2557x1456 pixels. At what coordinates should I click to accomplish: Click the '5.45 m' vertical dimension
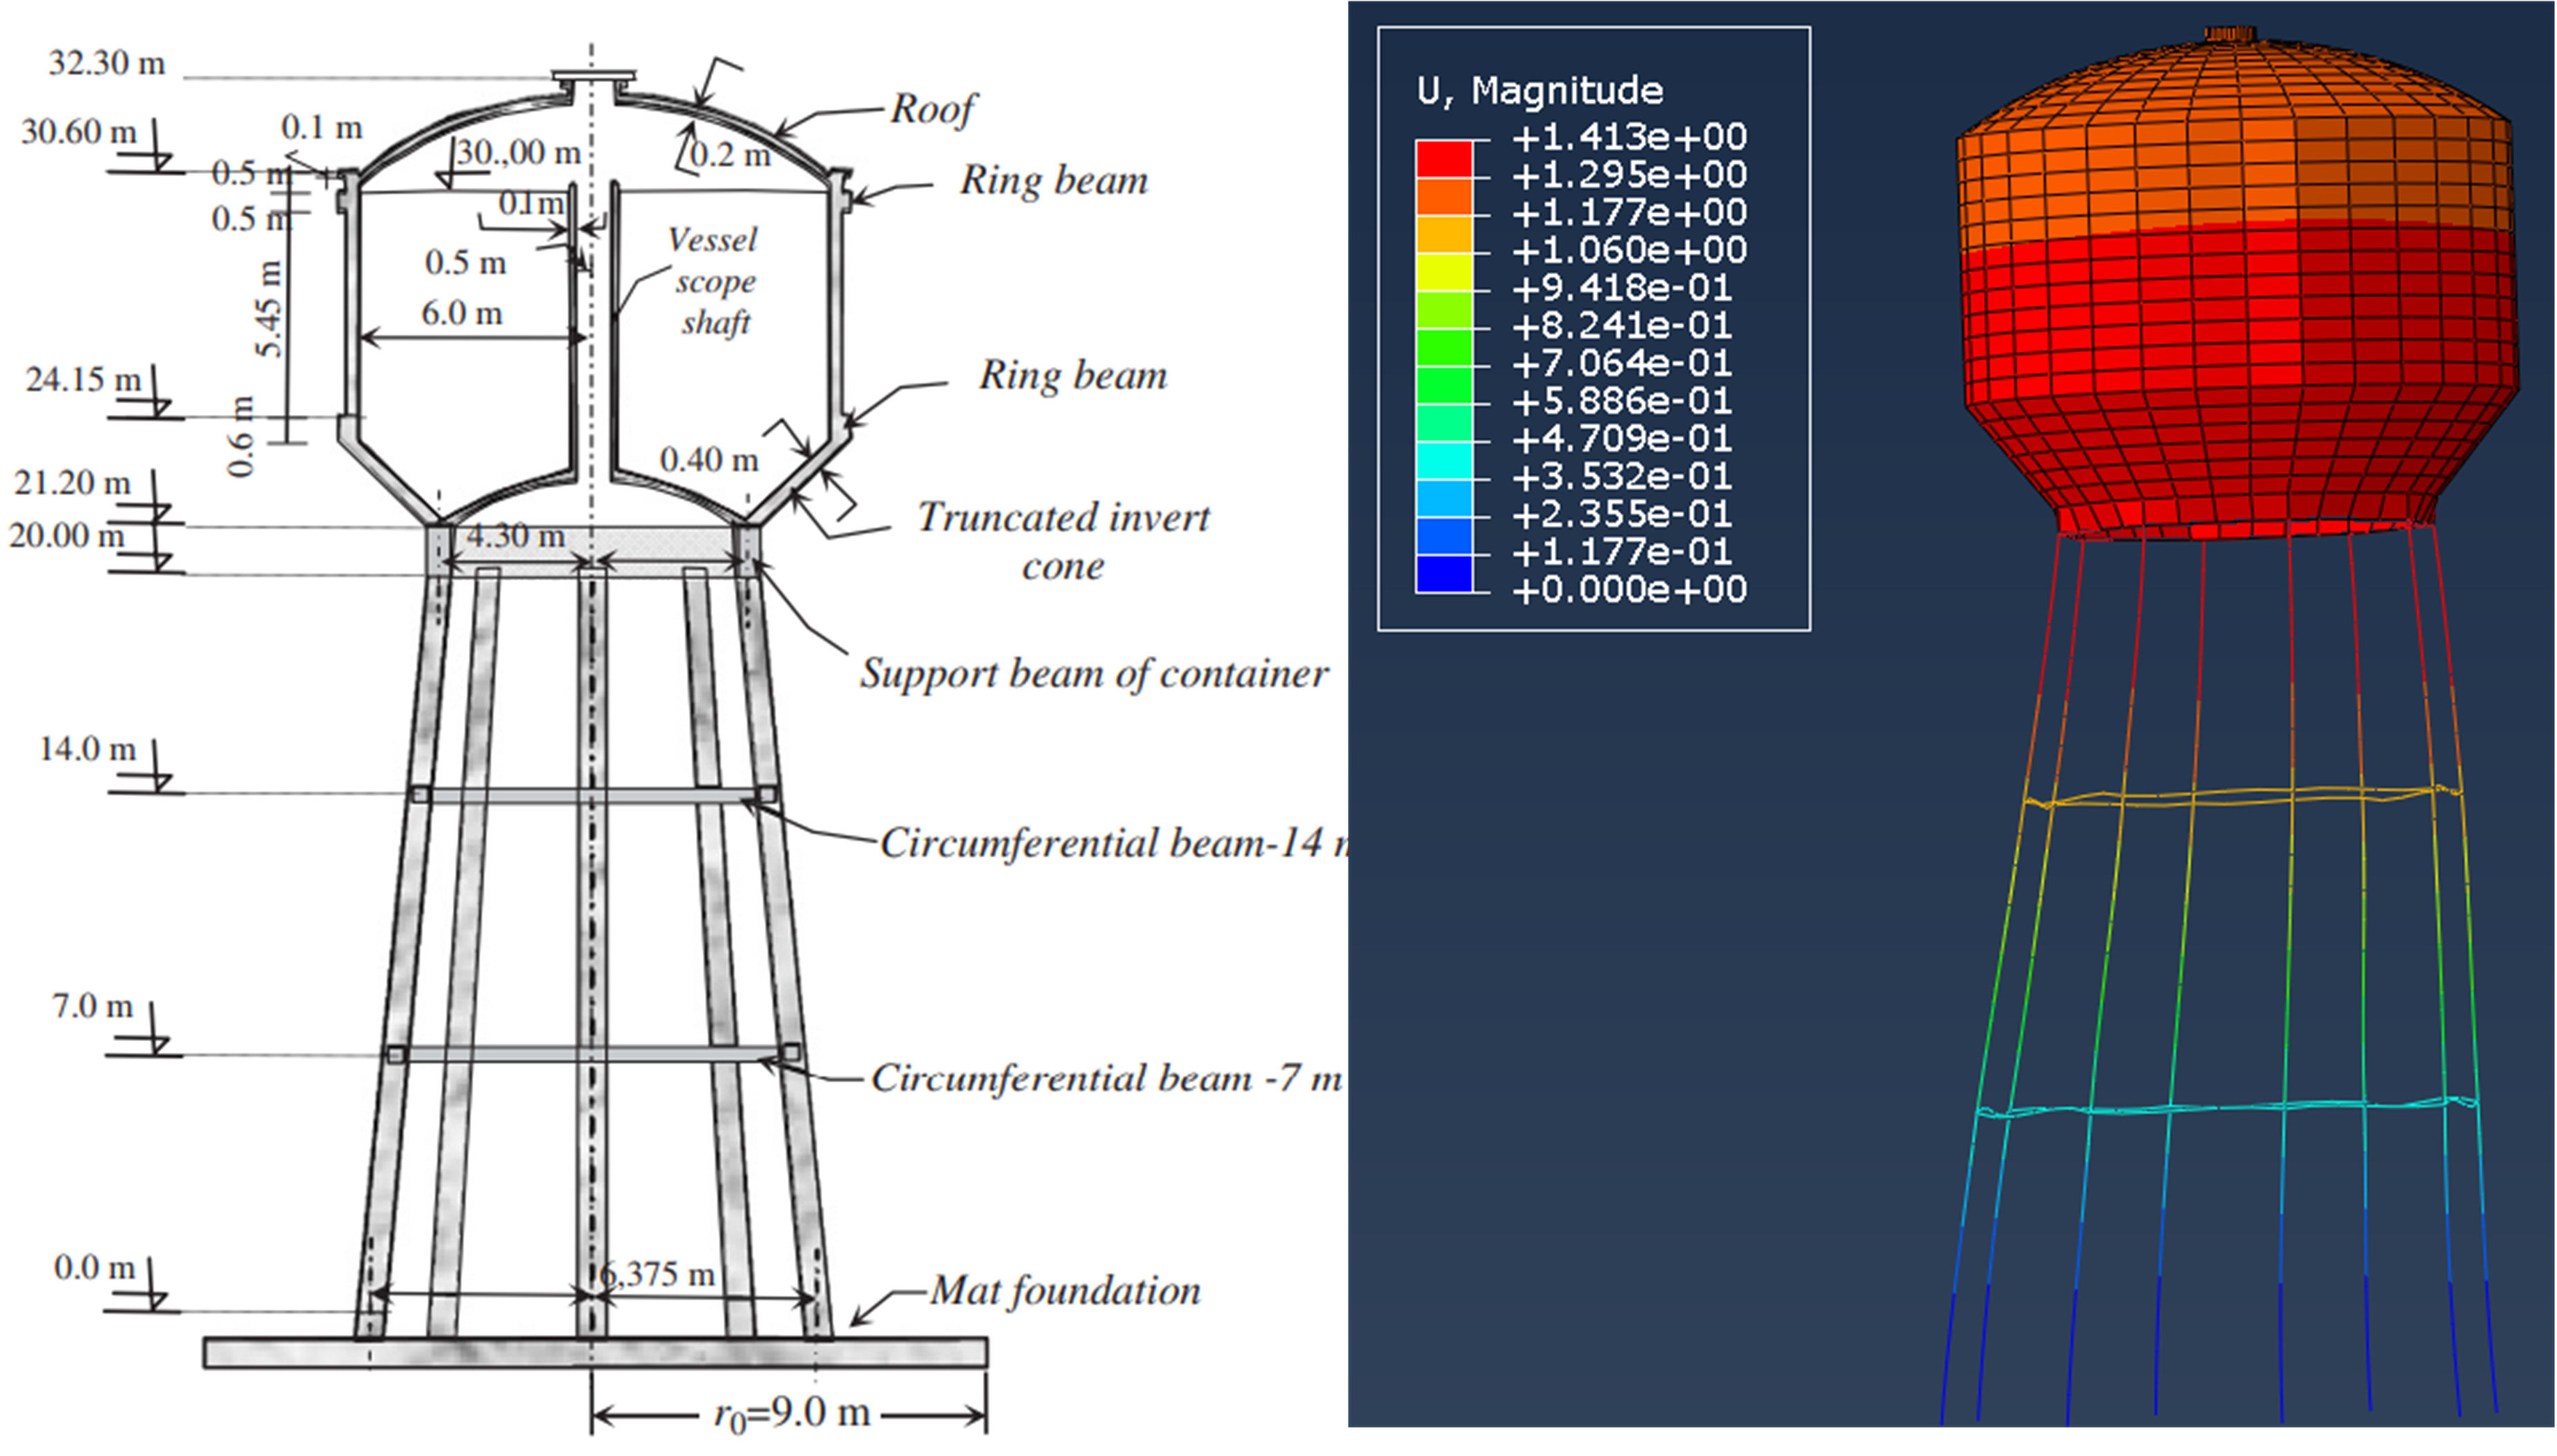(x=269, y=309)
